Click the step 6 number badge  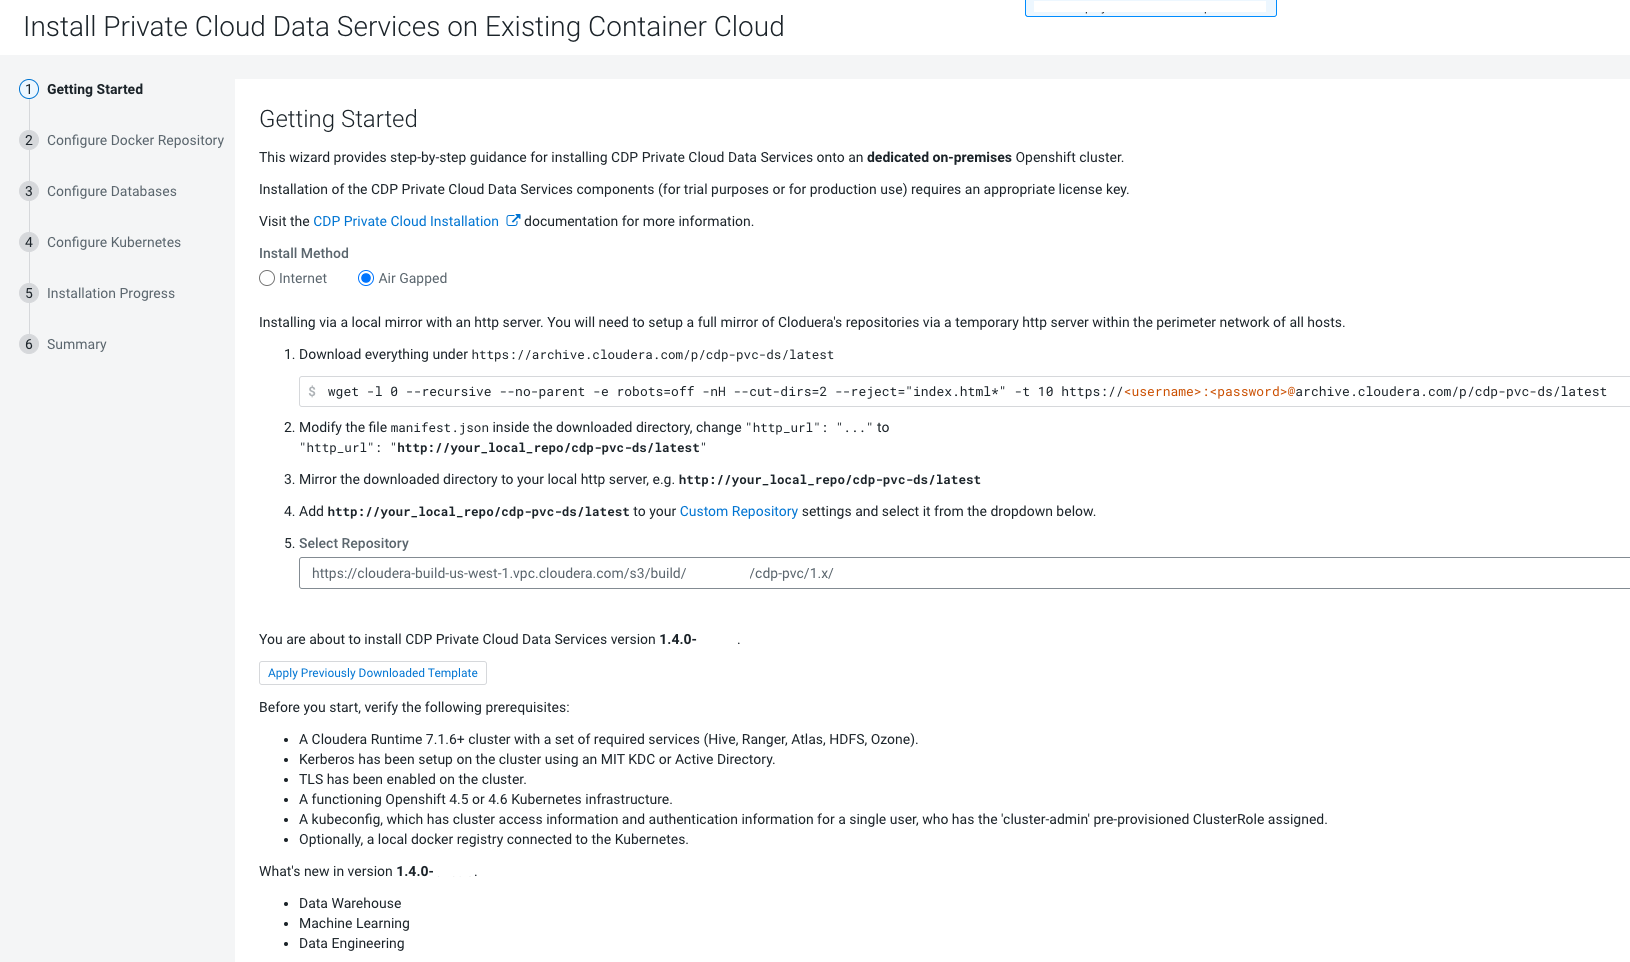tap(29, 344)
